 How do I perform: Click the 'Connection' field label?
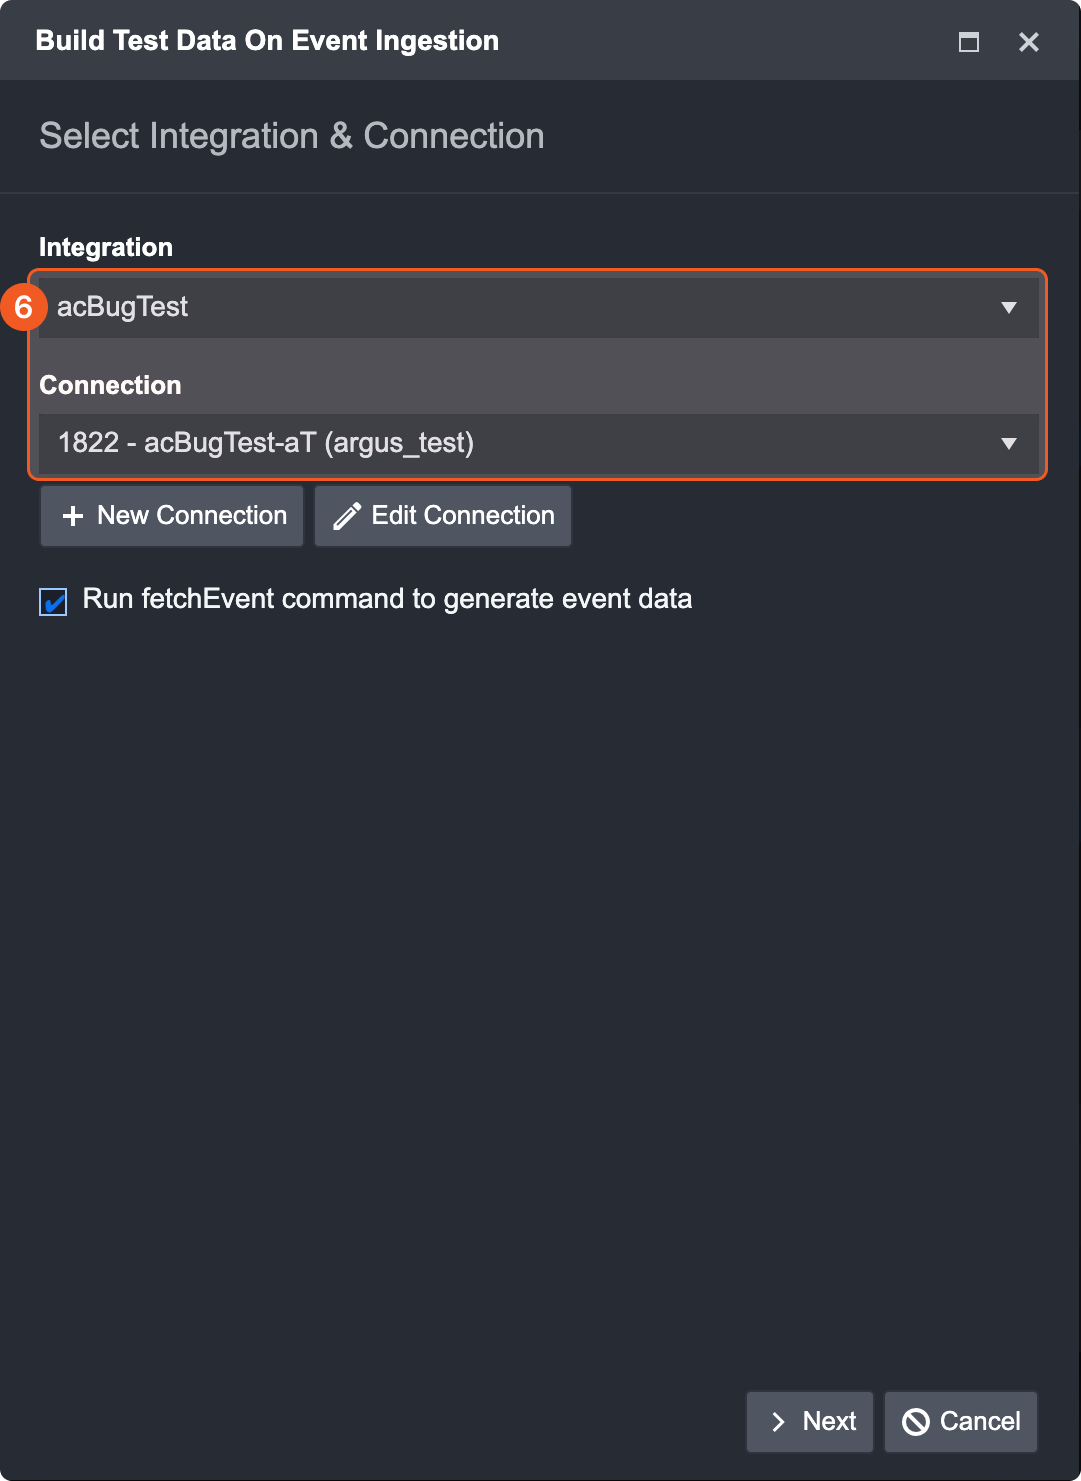click(110, 385)
